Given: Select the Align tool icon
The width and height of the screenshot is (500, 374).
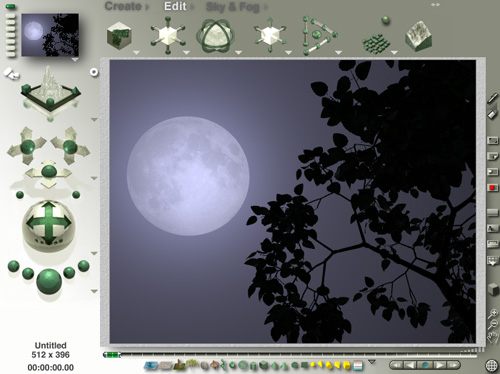Looking at the screenshot, I should [x=320, y=35].
